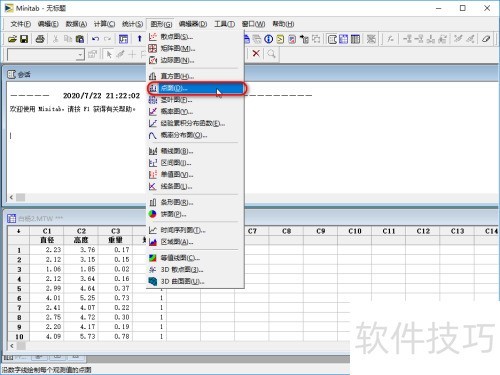
Task: Select row header 5 in worksheet
Action: click(19, 289)
